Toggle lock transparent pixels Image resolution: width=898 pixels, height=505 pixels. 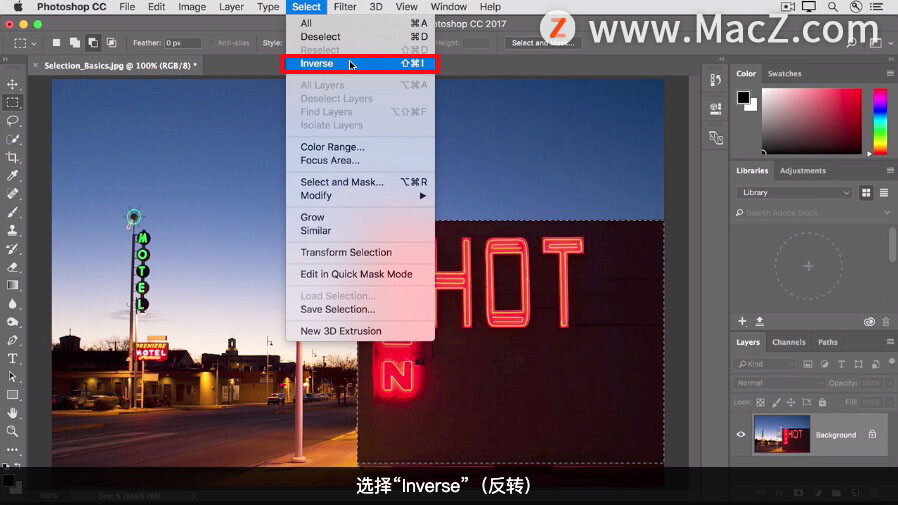point(761,403)
